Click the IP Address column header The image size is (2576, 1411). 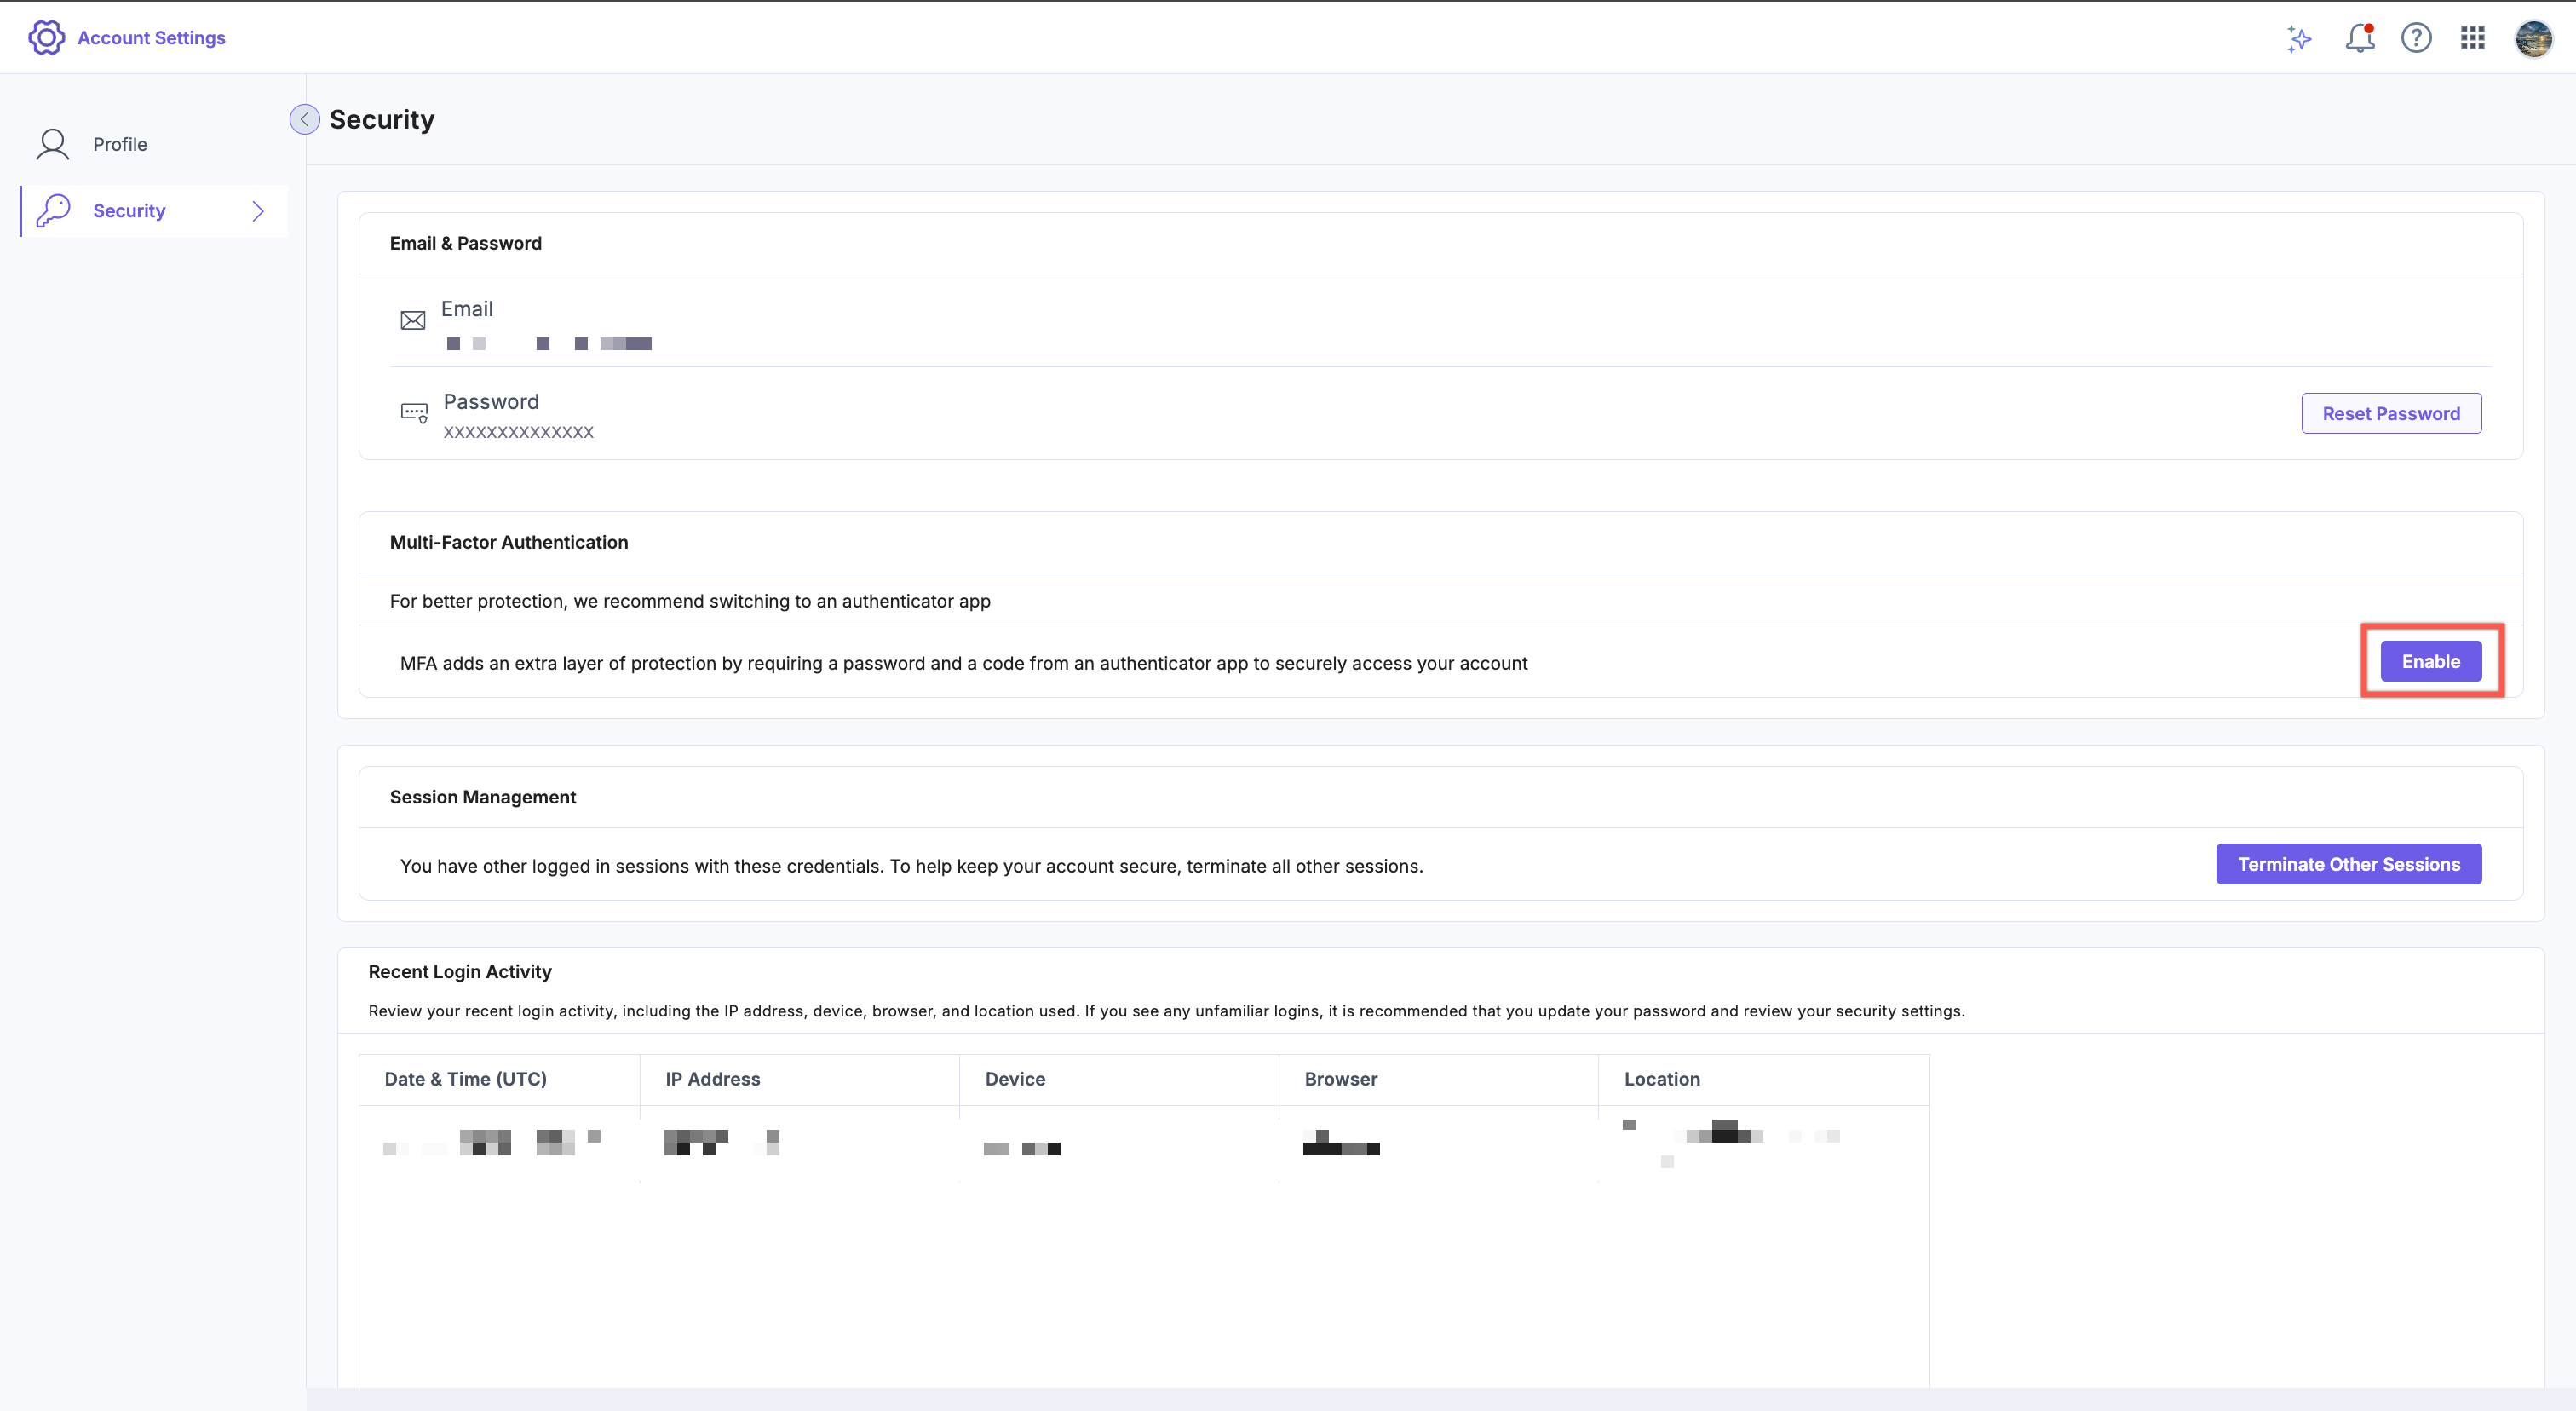pos(712,1079)
